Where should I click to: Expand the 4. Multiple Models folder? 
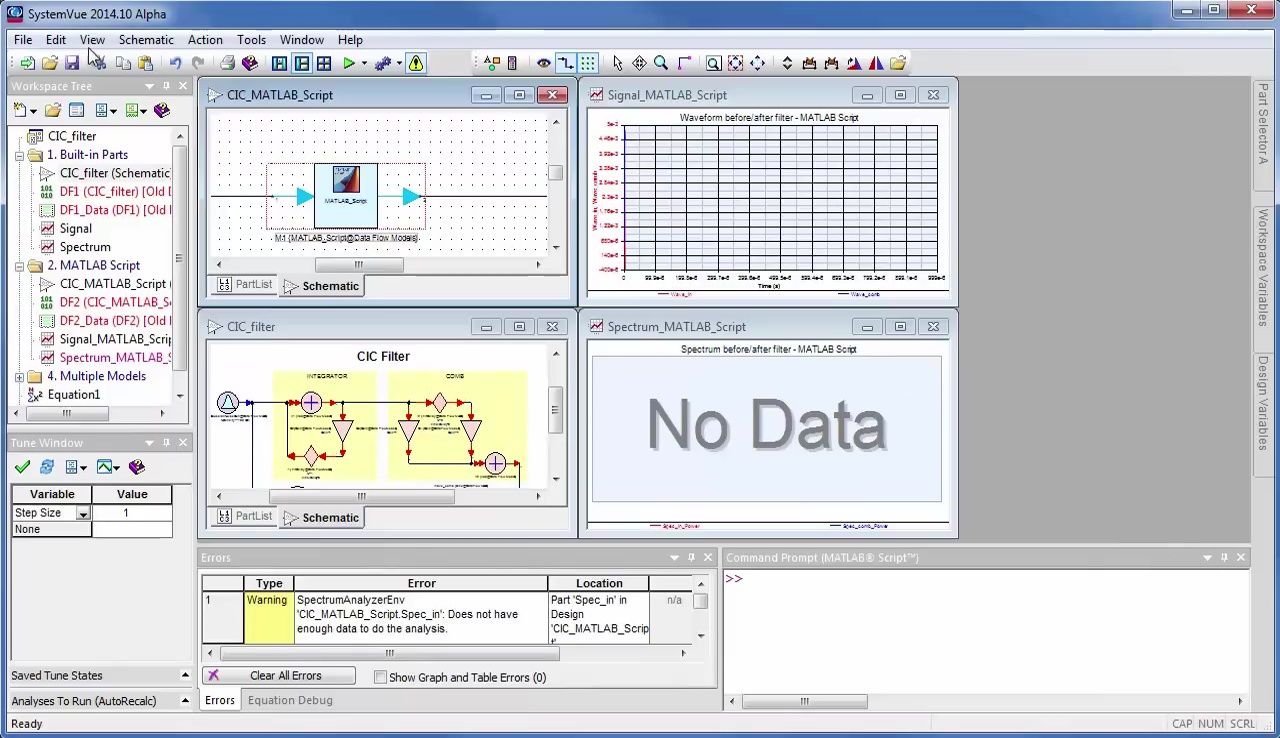[x=19, y=377]
